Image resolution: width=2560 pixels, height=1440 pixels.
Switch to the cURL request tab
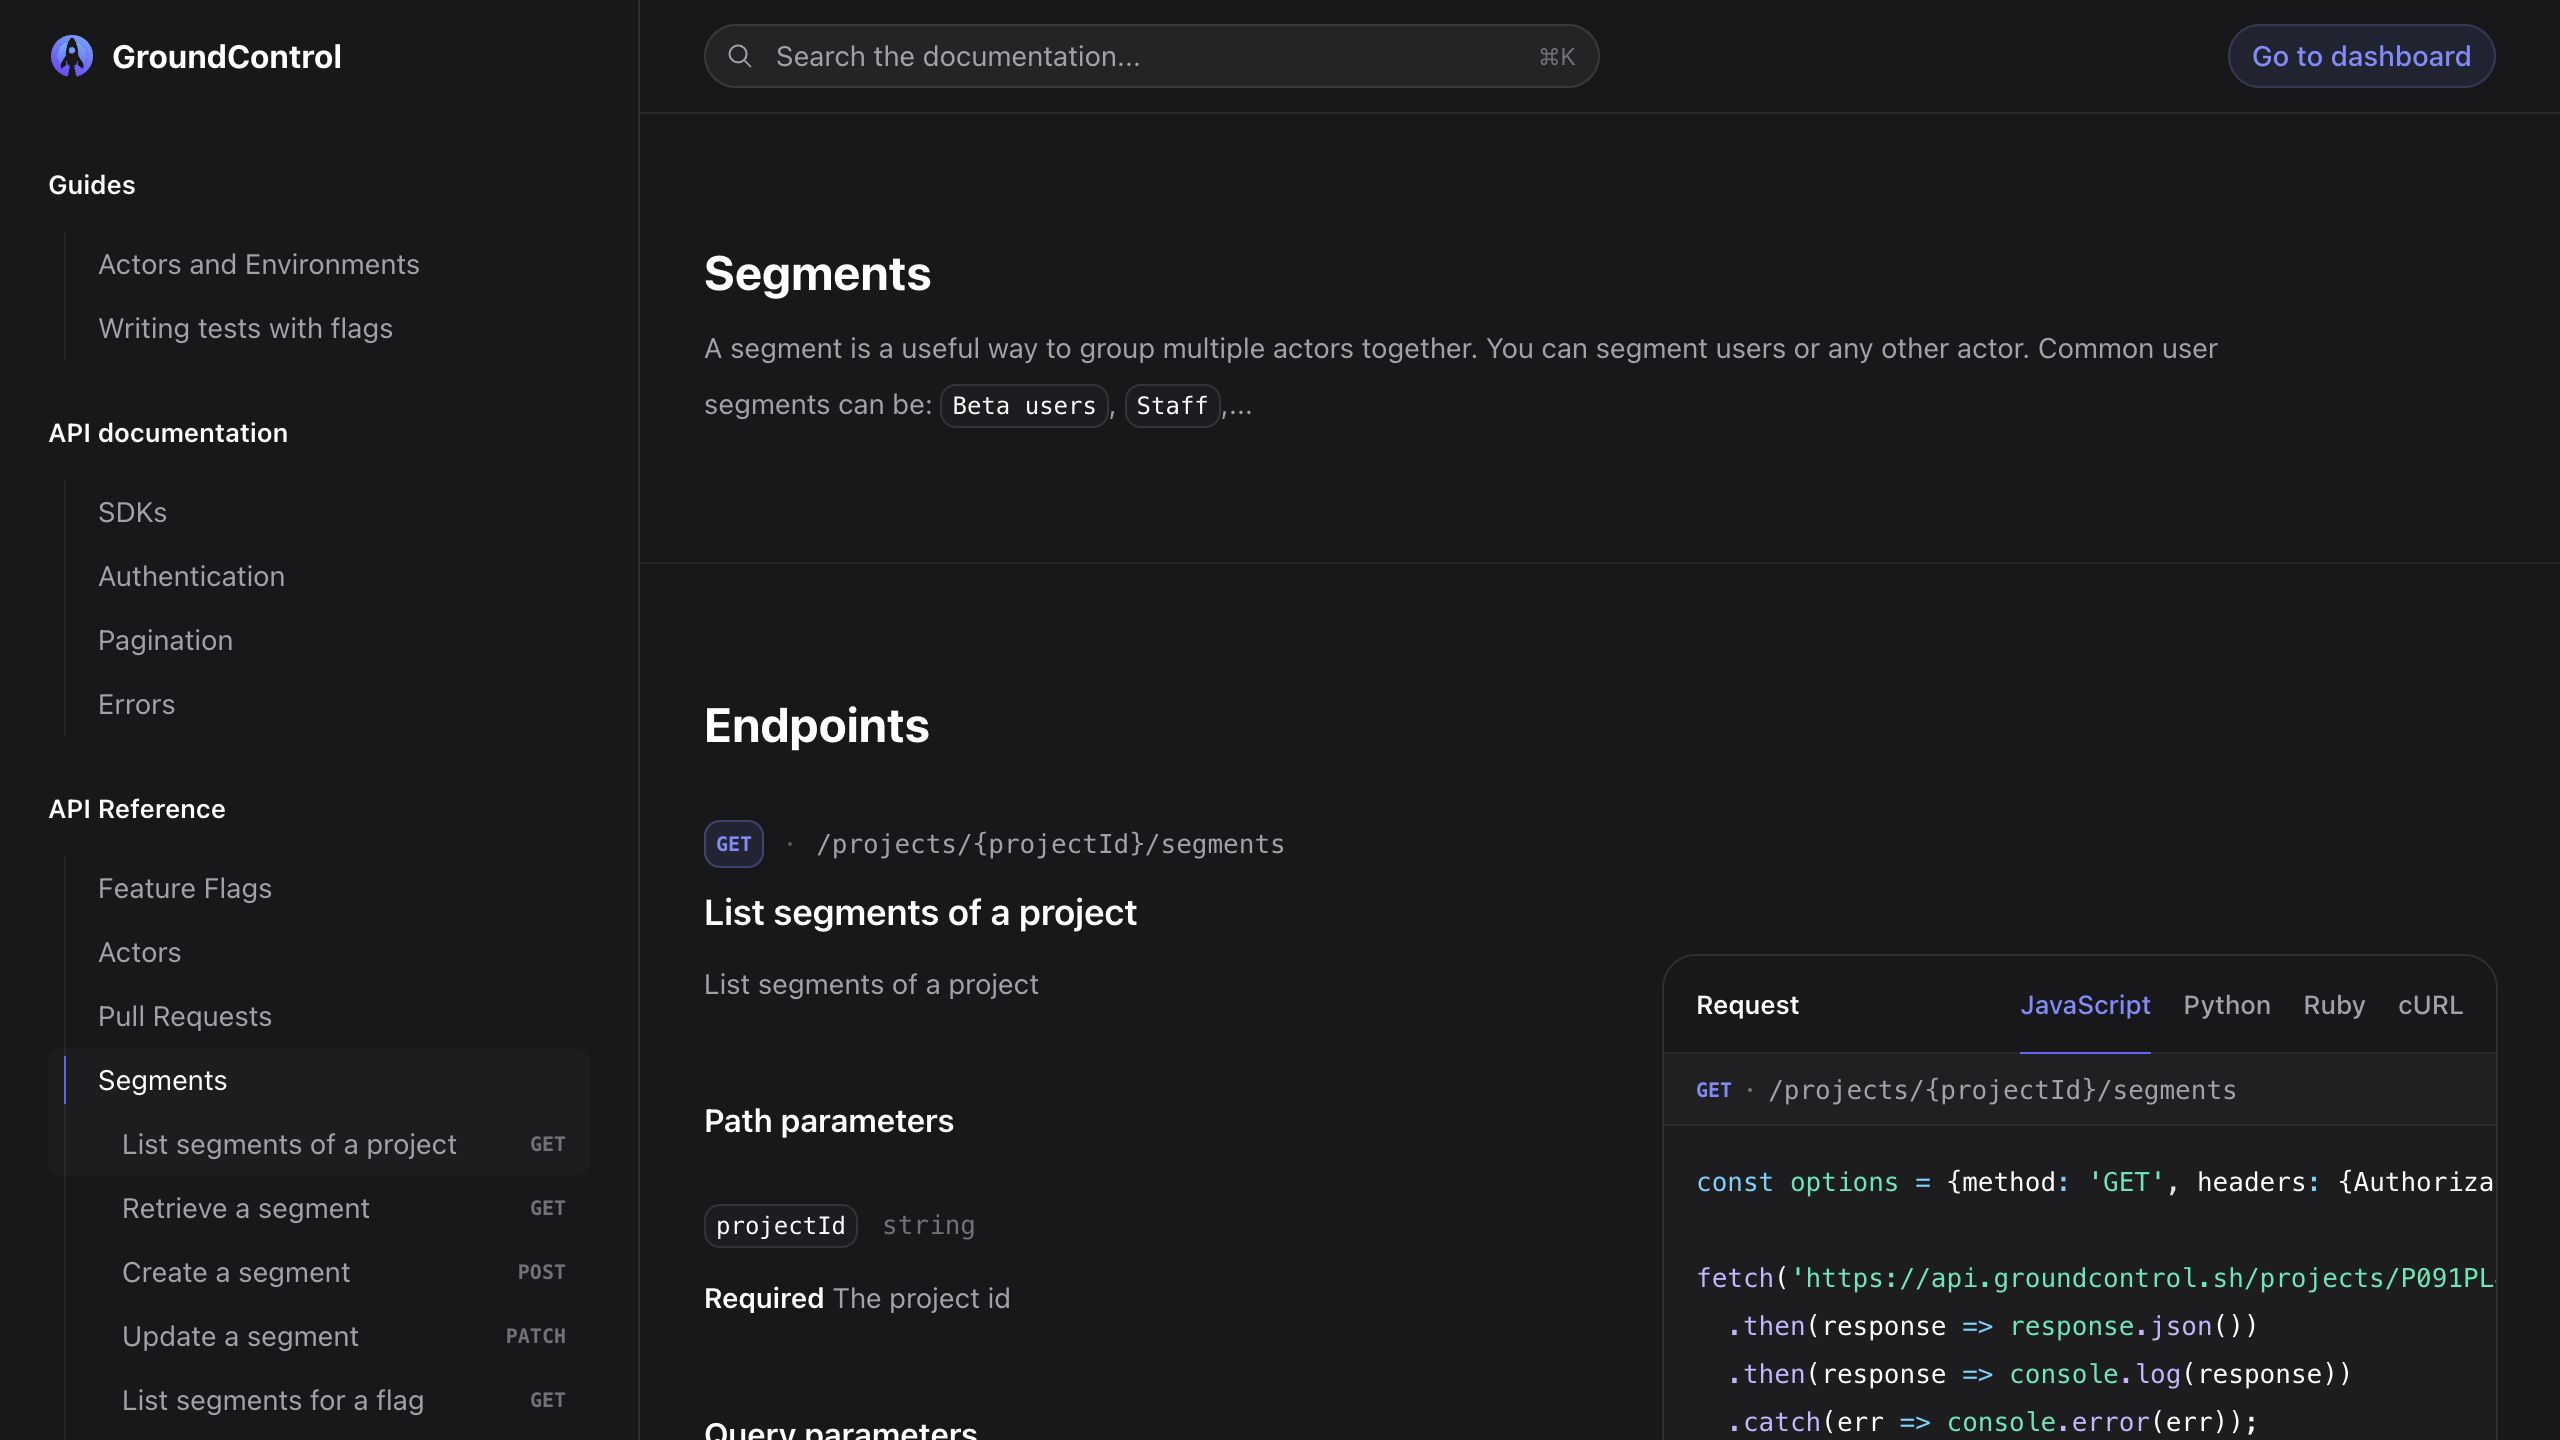2430,1005
